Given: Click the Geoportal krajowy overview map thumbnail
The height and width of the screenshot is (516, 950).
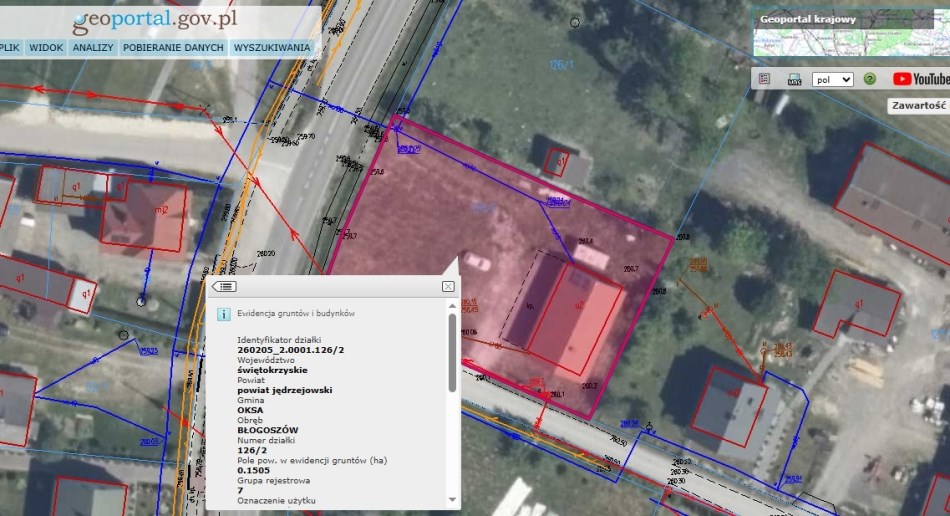Looking at the screenshot, I should [x=842, y=35].
